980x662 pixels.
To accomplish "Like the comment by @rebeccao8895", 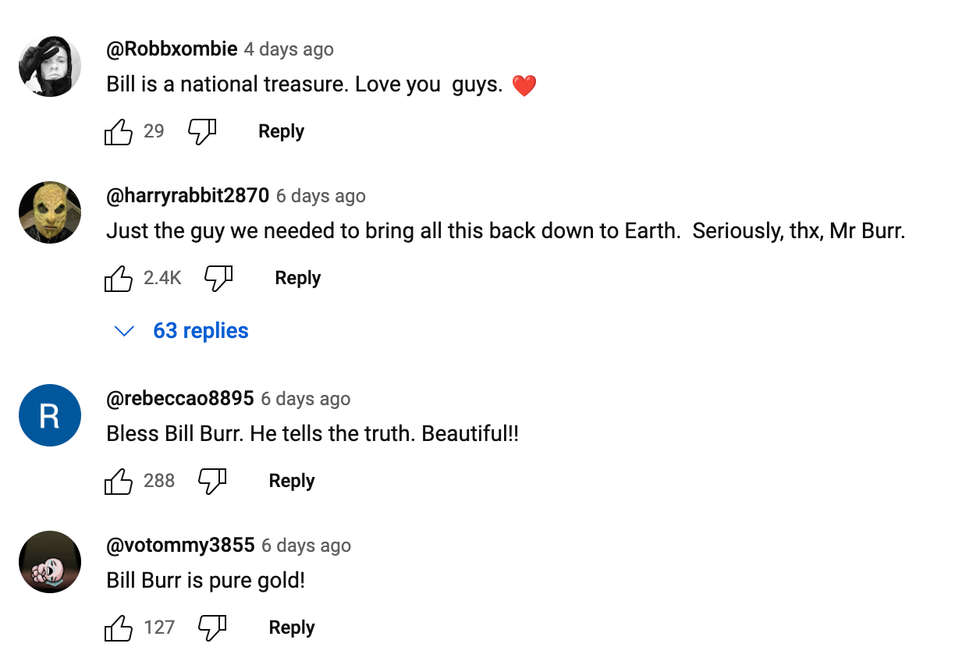I will pyautogui.click(x=119, y=482).
